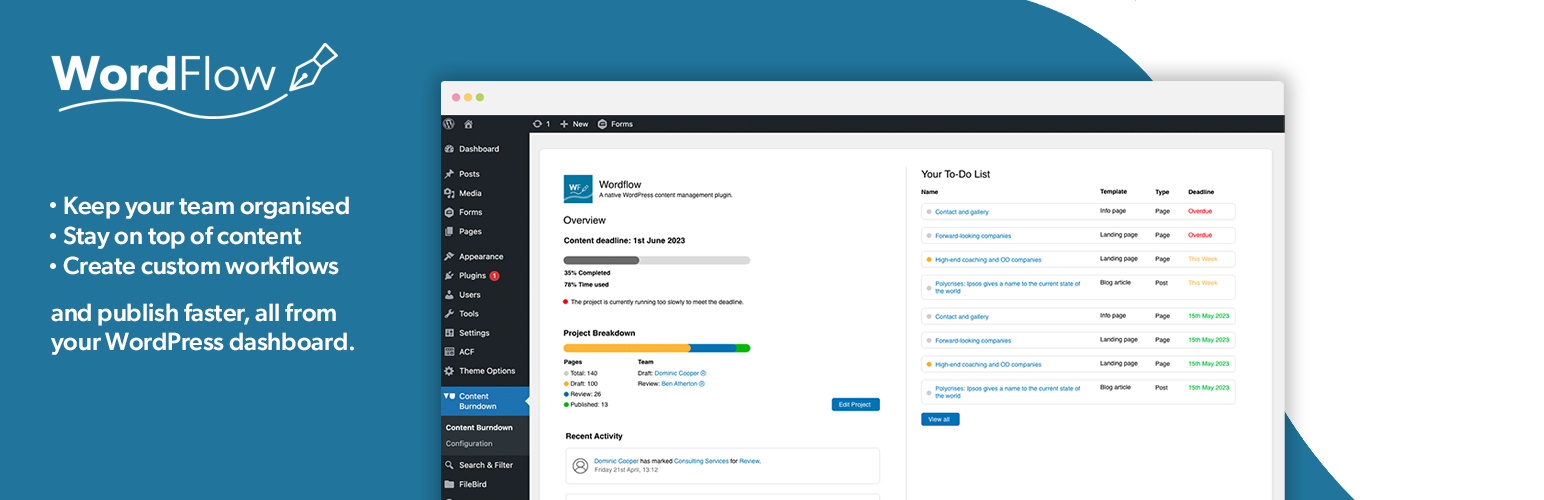
Task: Click the New label in admin bar
Action: click(581, 124)
